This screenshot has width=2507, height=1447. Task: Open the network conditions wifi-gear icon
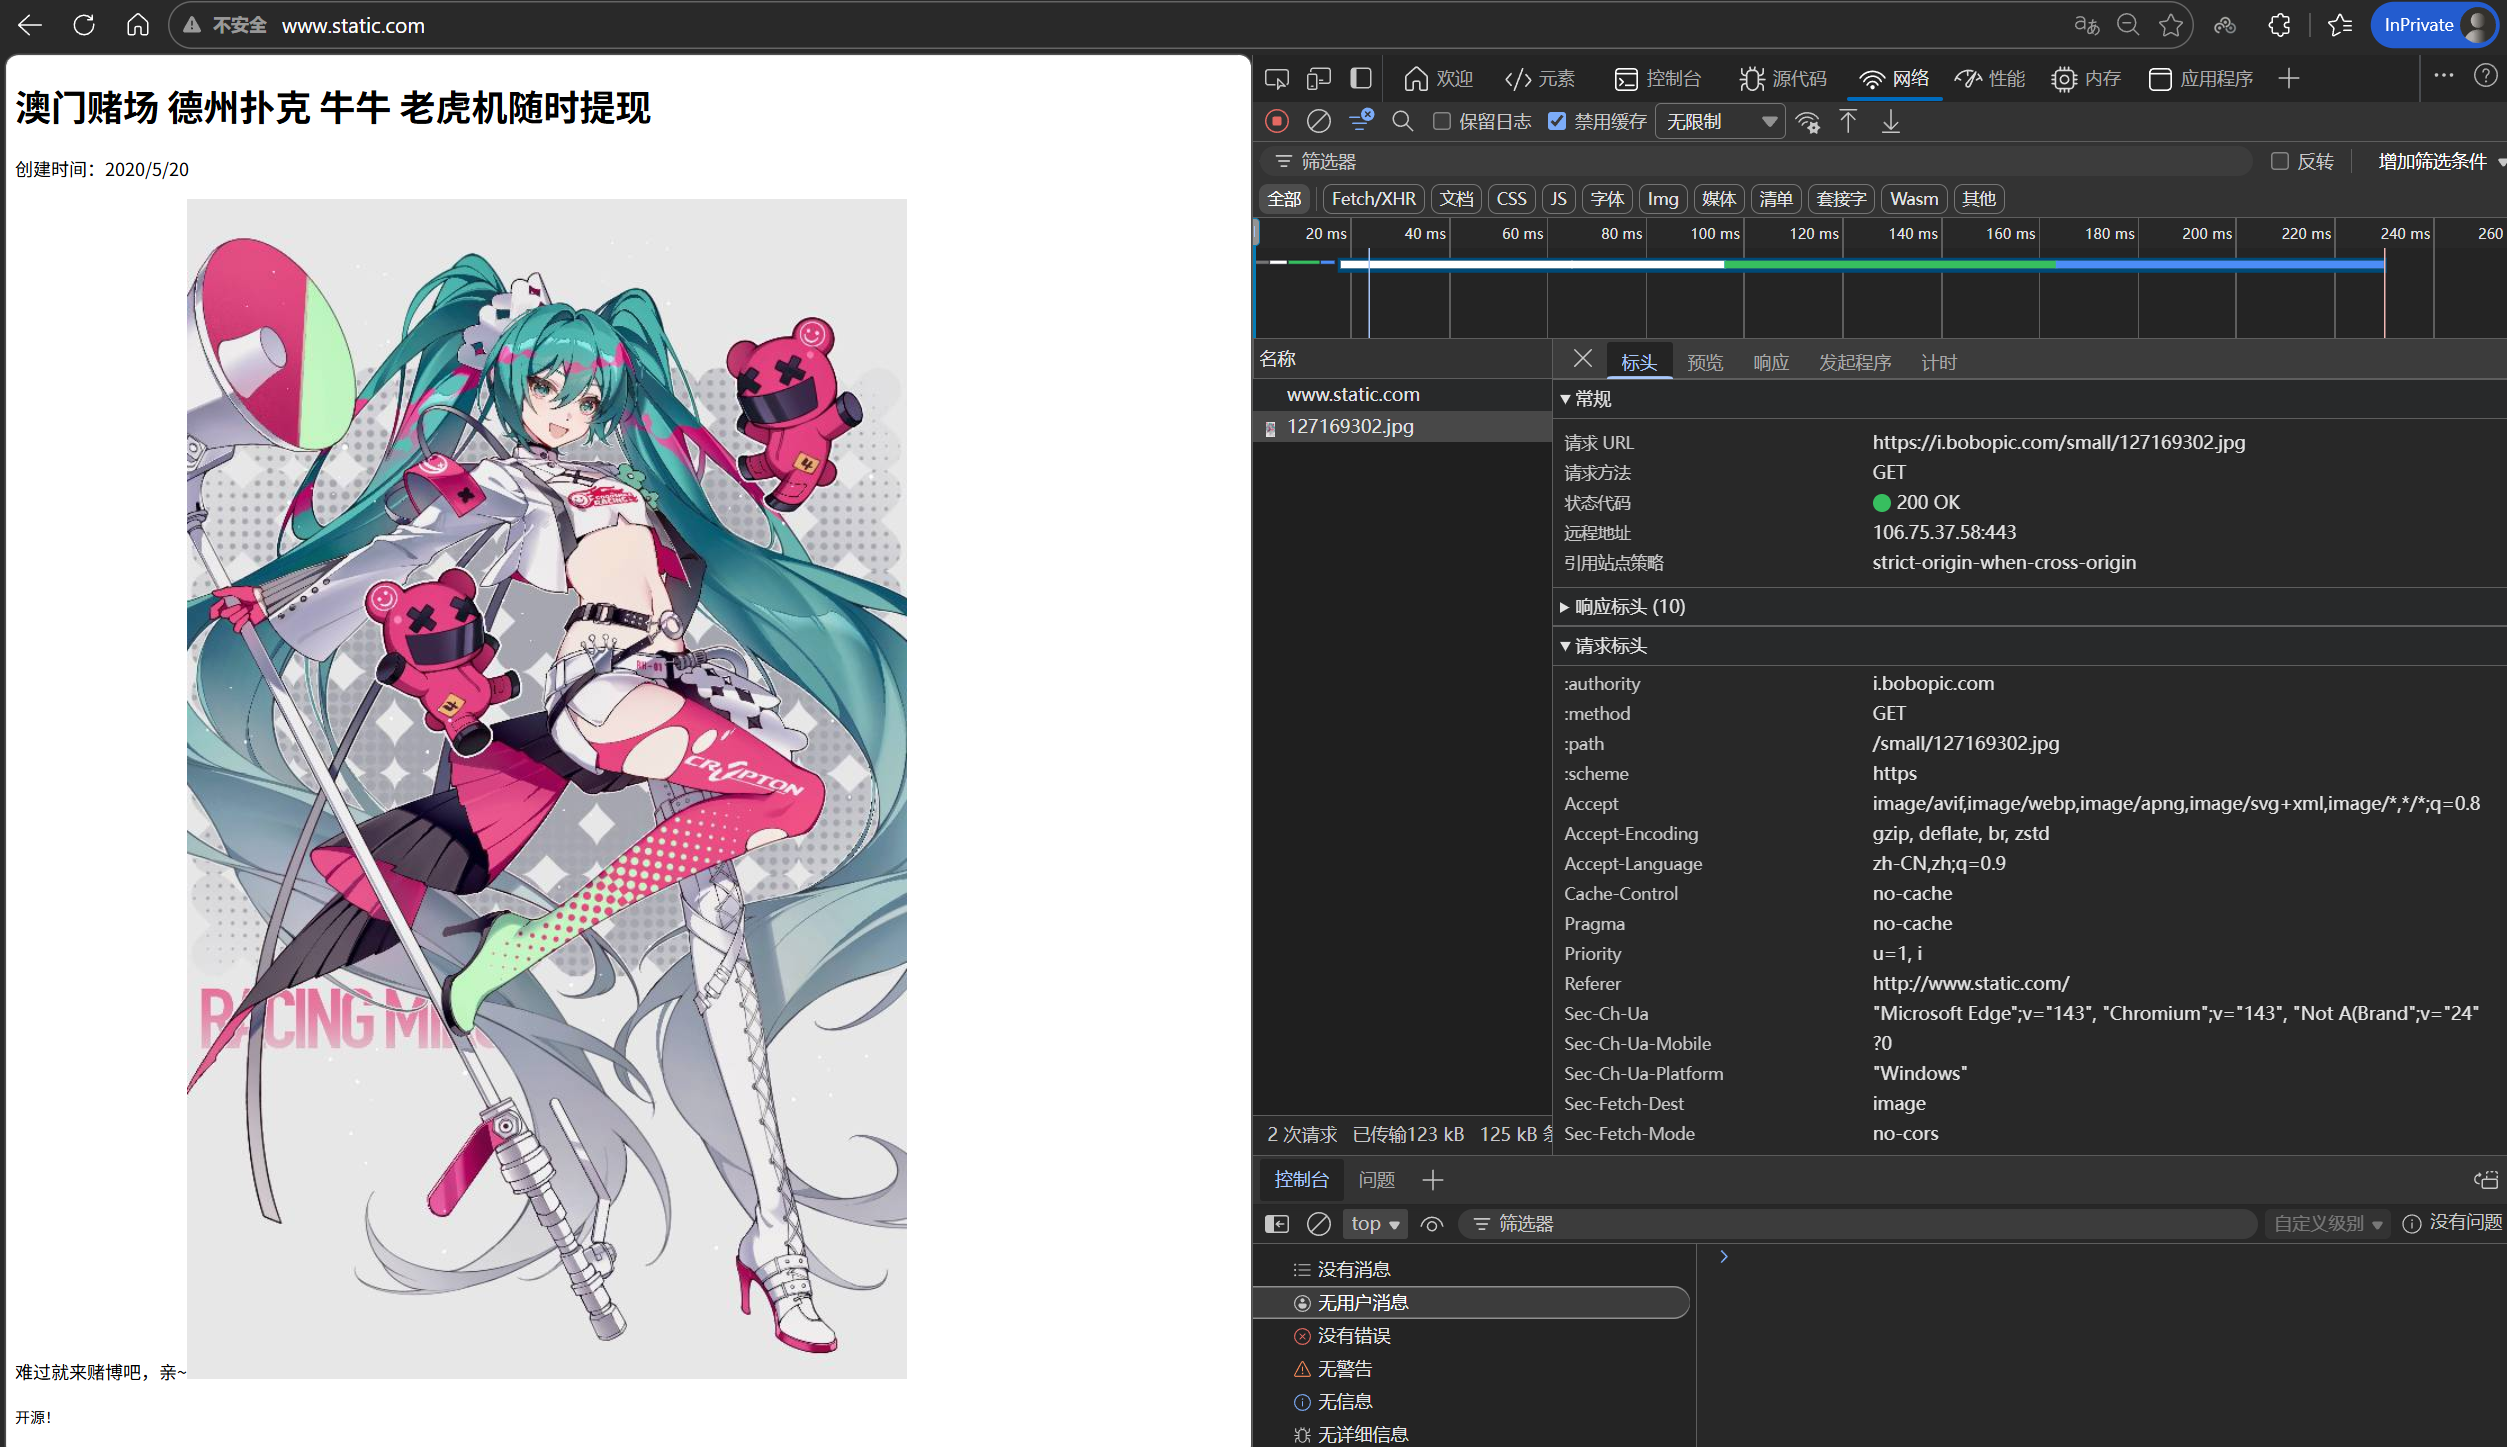tap(1808, 122)
